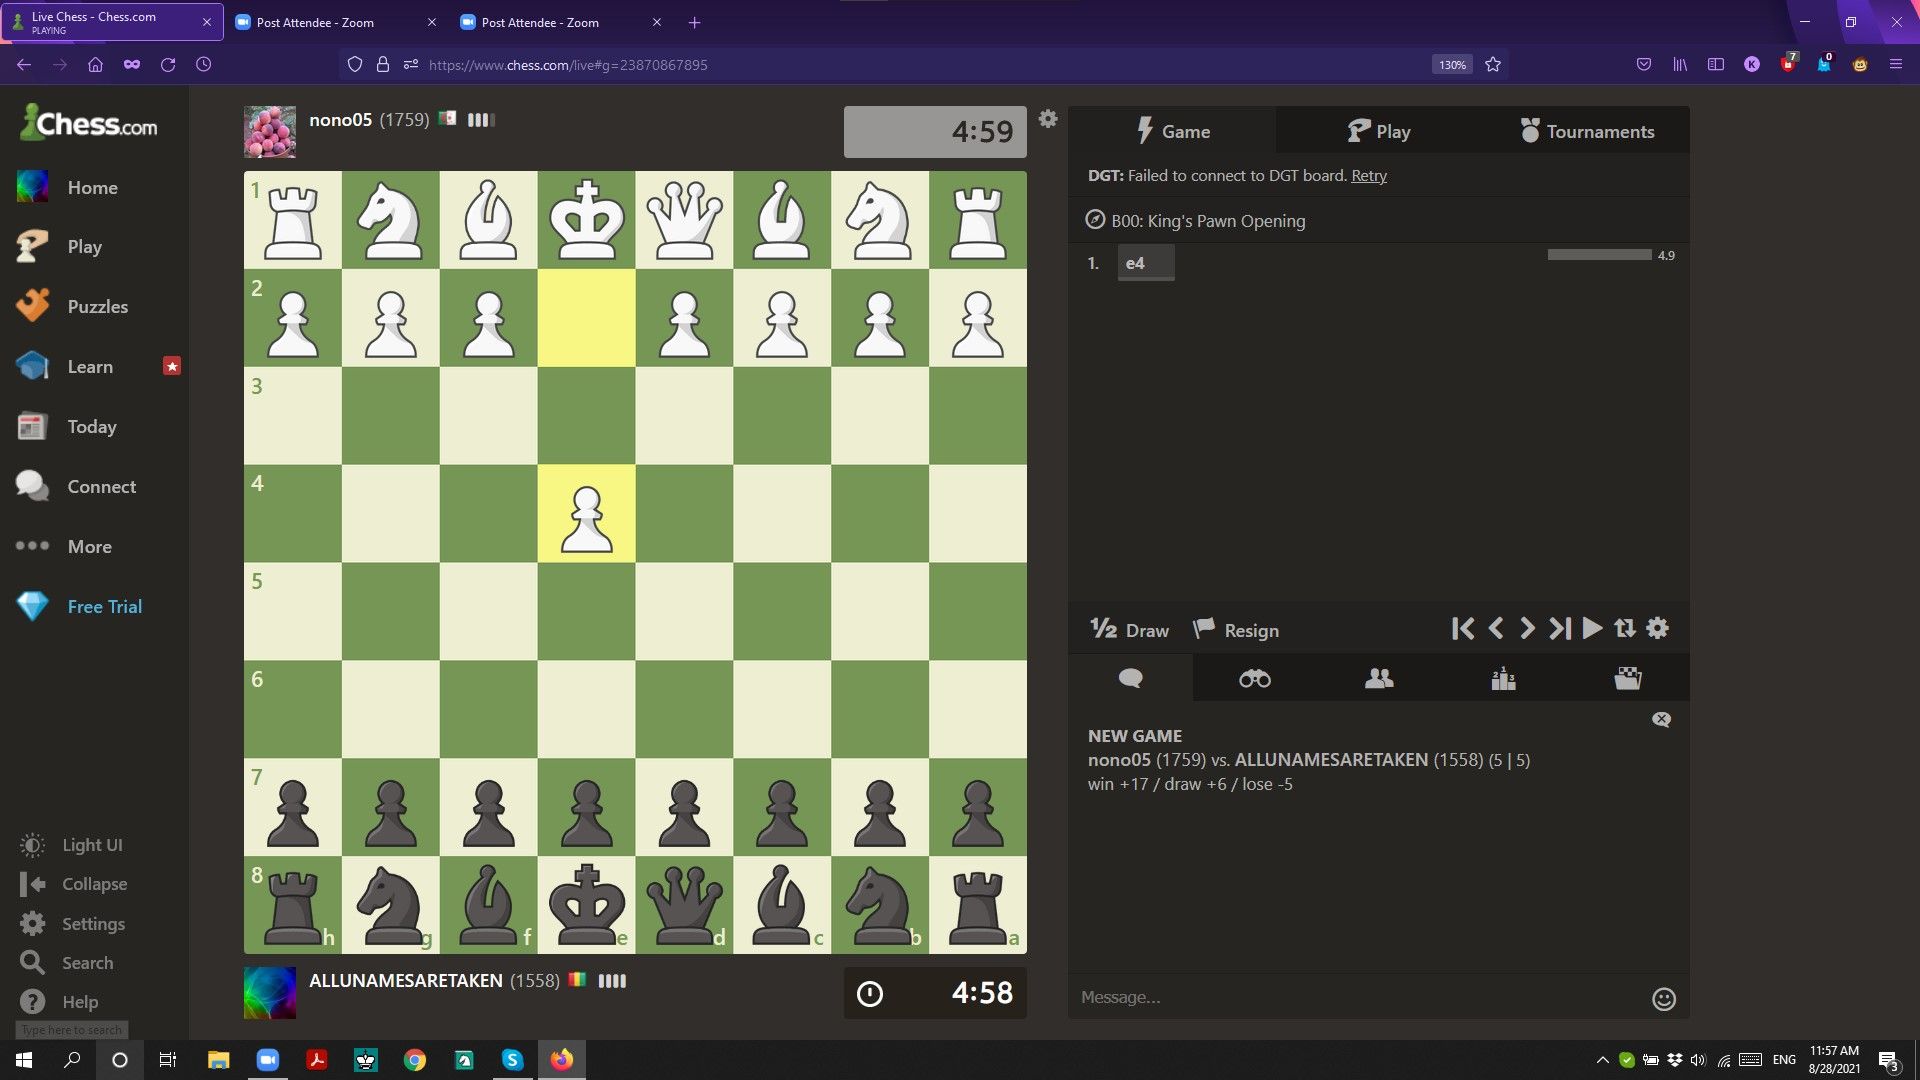Select the black king on e8
This screenshot has height=1080, width=1920.
pyautogui.click(x=587, y=905)
